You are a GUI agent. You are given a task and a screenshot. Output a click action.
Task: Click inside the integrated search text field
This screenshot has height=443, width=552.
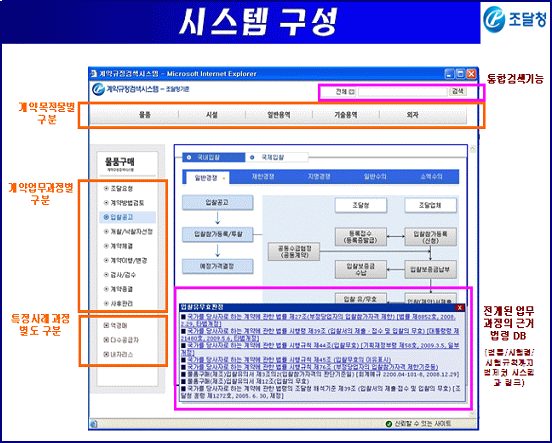pyautogui.click(x=402, y=92)
